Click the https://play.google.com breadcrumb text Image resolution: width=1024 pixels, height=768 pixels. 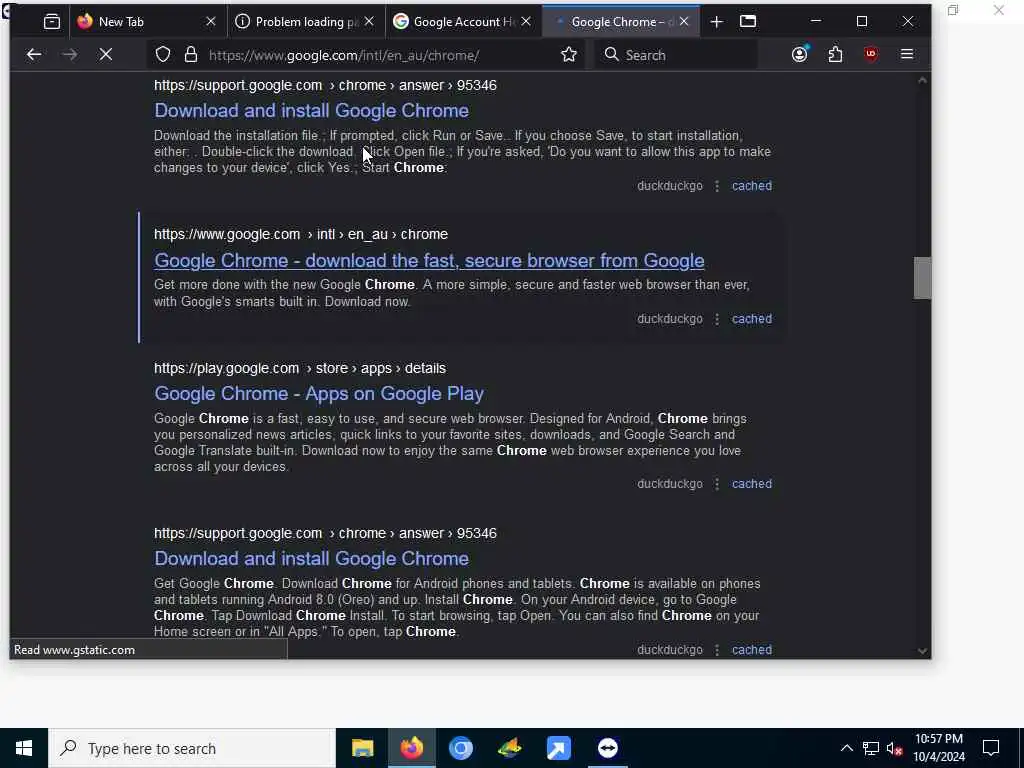click(x=300, y=368)
